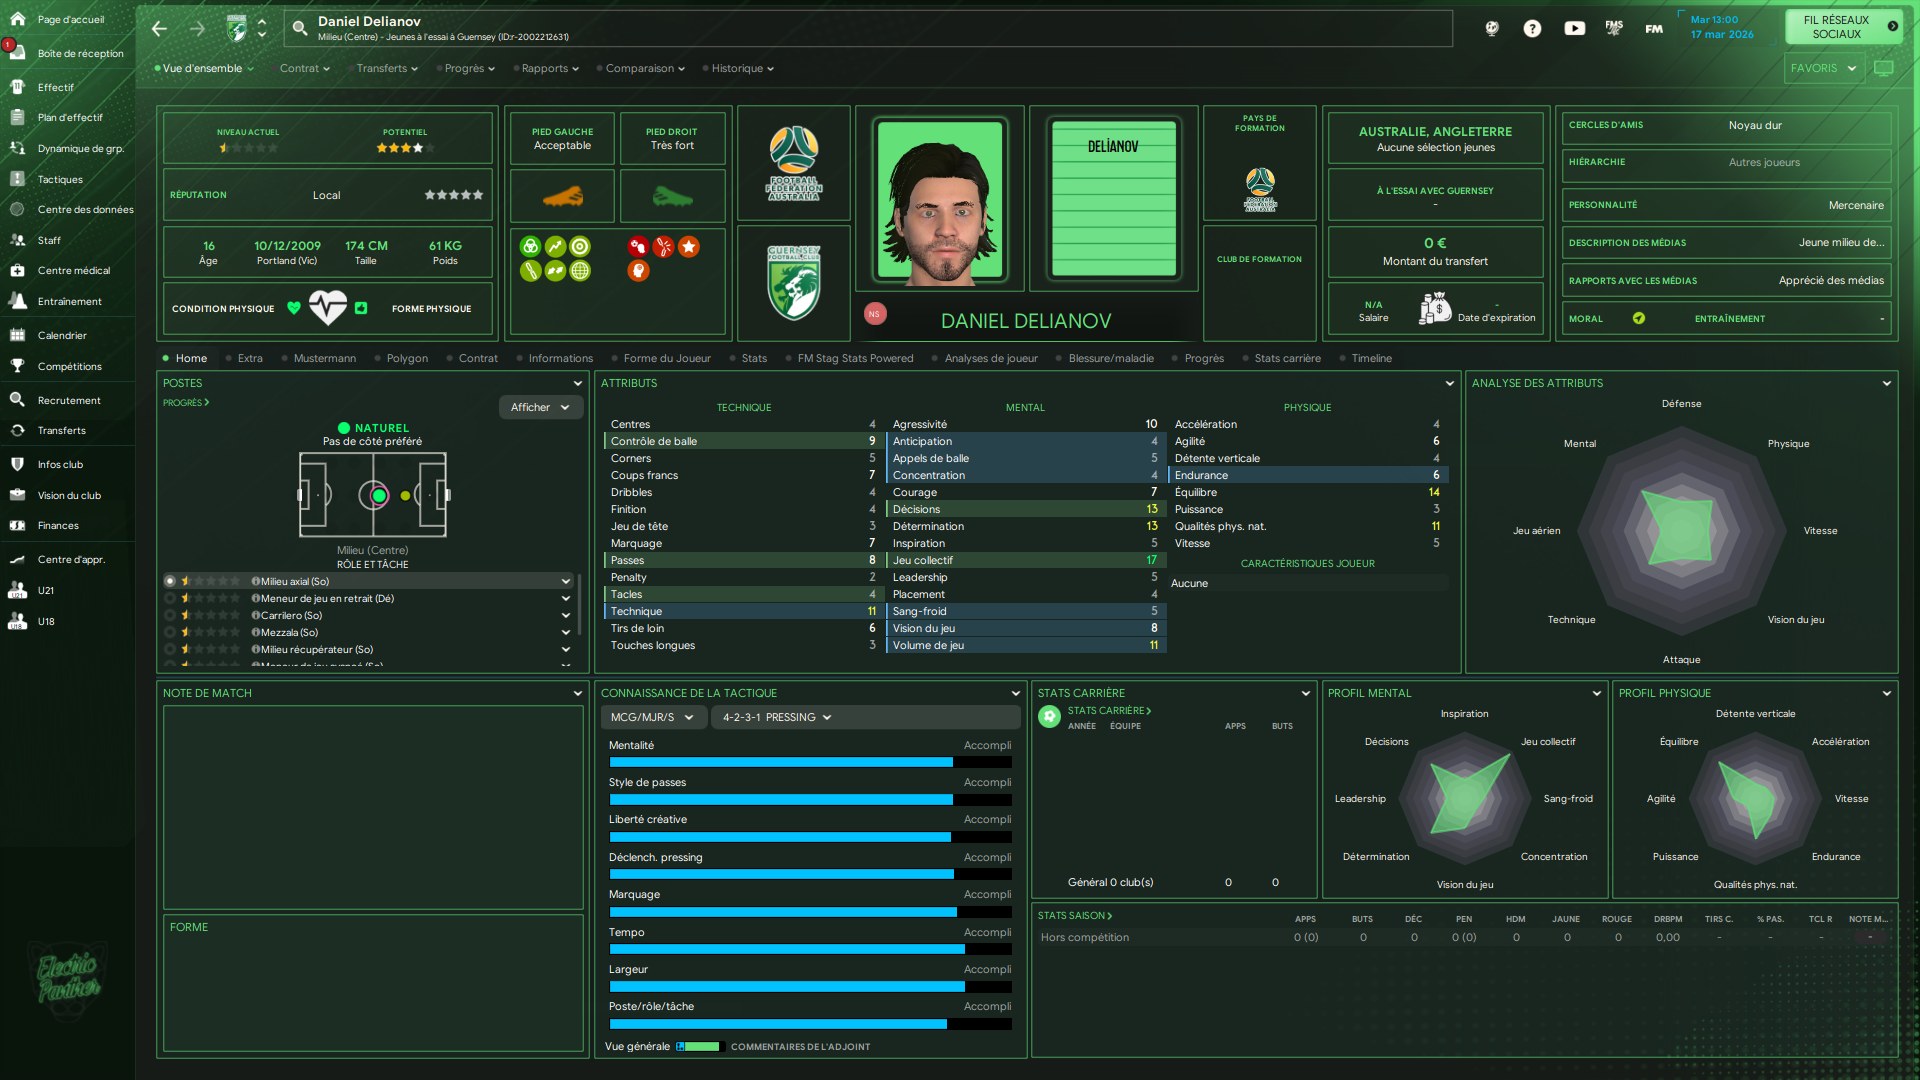Open Centre médical in sidebar
1920x1080 pixels.
(73, 271)
